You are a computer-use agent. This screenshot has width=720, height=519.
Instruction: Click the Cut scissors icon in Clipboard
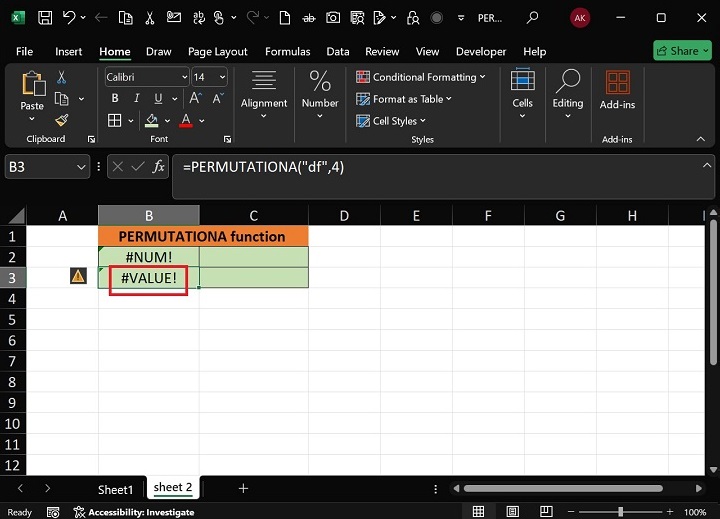pos(62,77)
